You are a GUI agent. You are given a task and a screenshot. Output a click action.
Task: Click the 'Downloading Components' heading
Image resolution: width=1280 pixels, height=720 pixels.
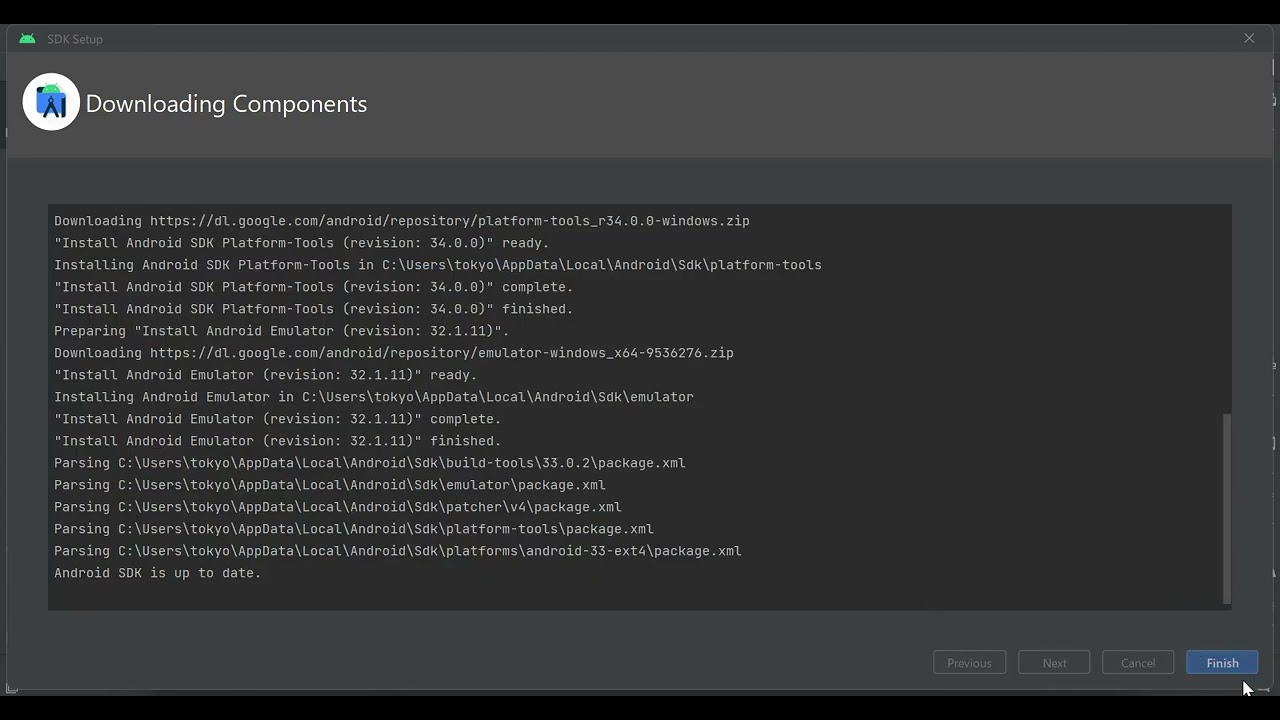coord(226,104)
